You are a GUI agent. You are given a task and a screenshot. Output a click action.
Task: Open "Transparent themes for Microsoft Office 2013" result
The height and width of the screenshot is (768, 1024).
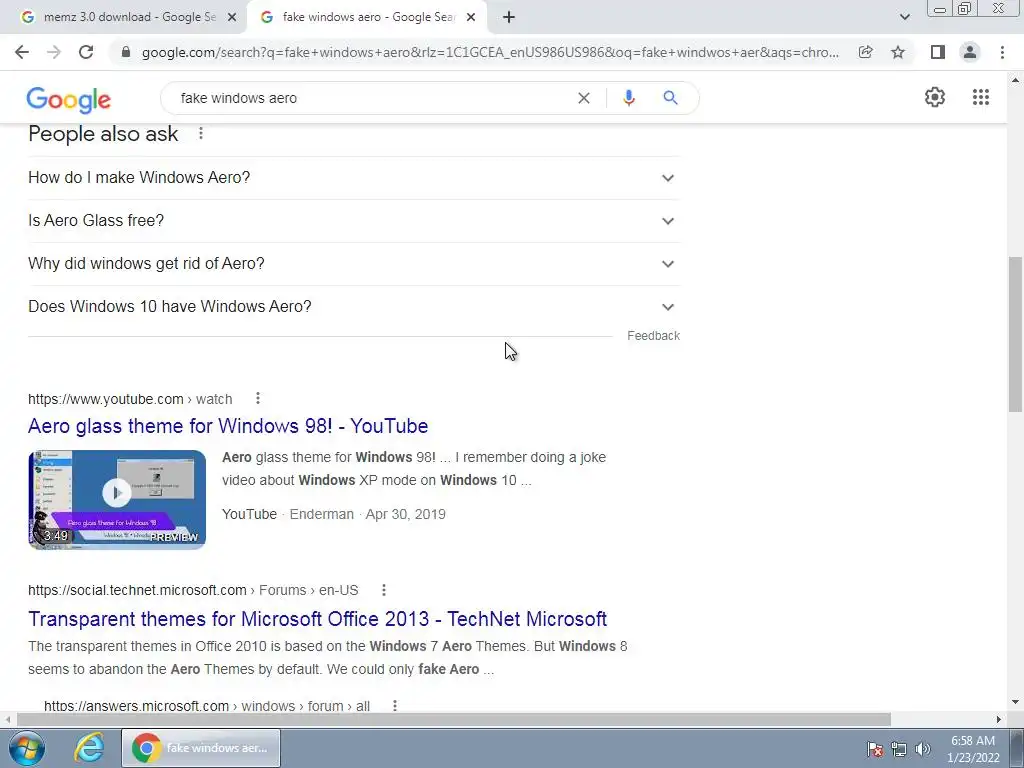pos(317,618)
